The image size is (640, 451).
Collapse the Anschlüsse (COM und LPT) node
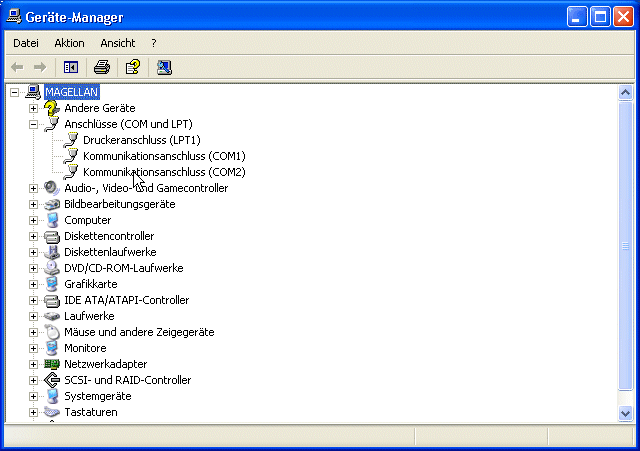[33, 124]
